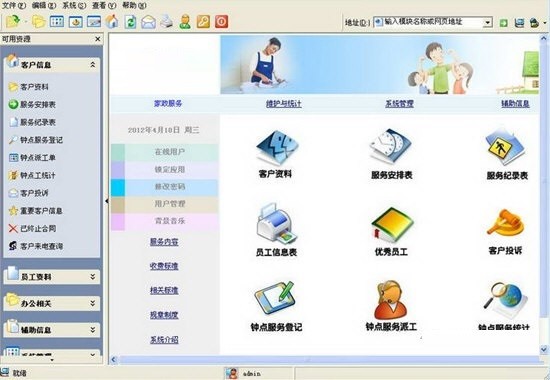Click the key icon in toolbar
This screenshot has height=380, width=550.
pyautogui.click(x=203, y=22)
